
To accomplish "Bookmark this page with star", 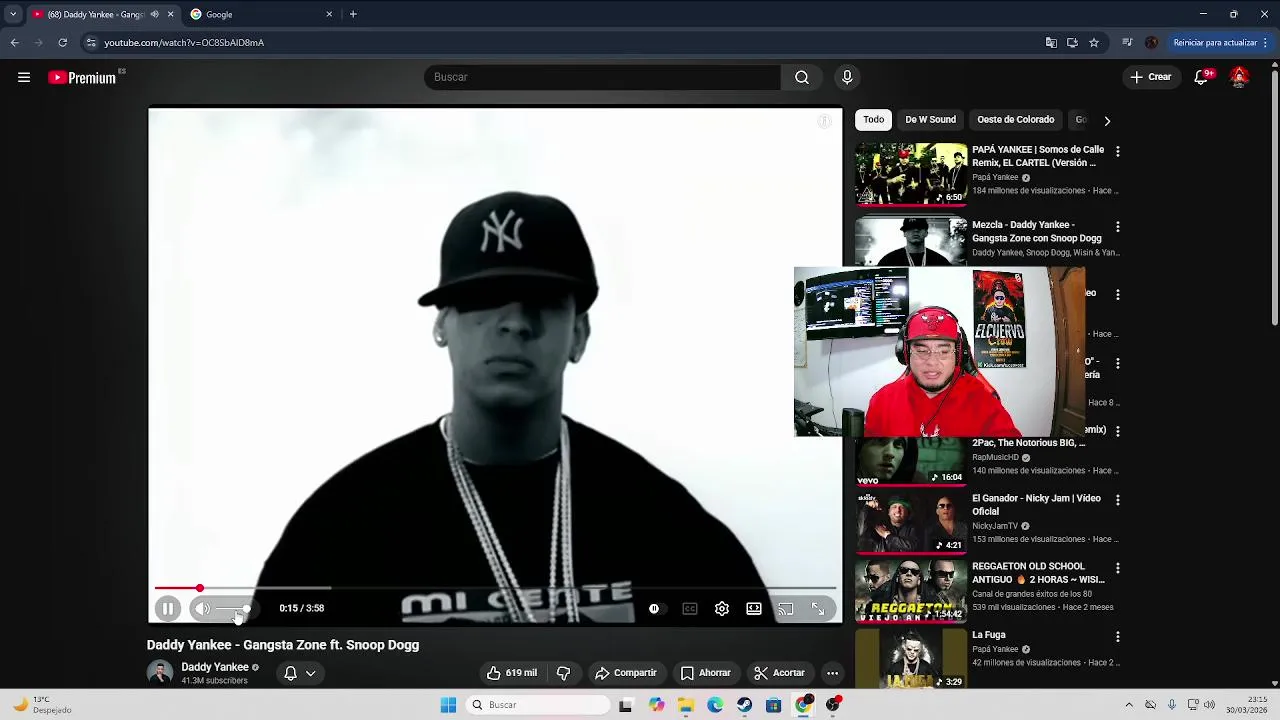I will tap(1094, 43).
